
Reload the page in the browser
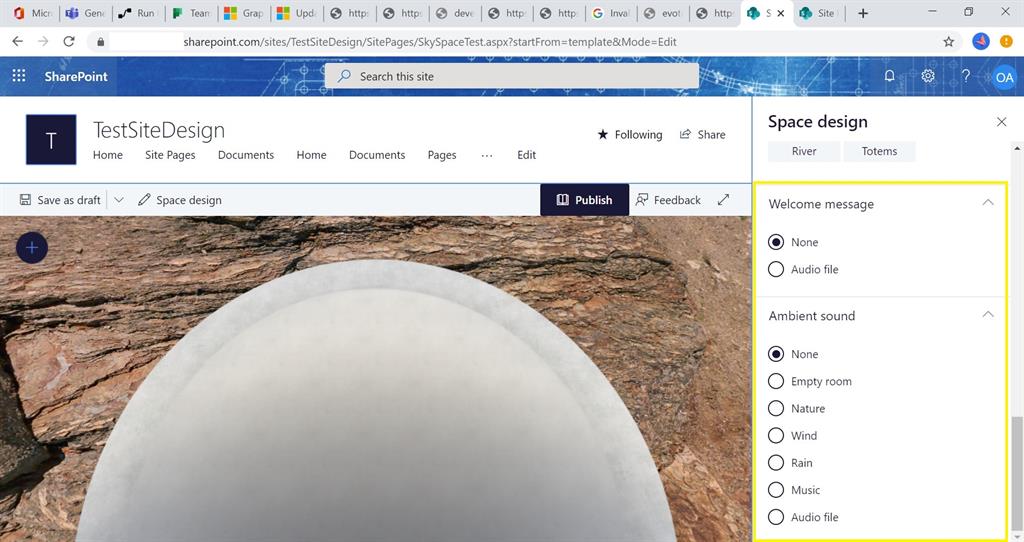pyautogui.click(x=69, y=42)
